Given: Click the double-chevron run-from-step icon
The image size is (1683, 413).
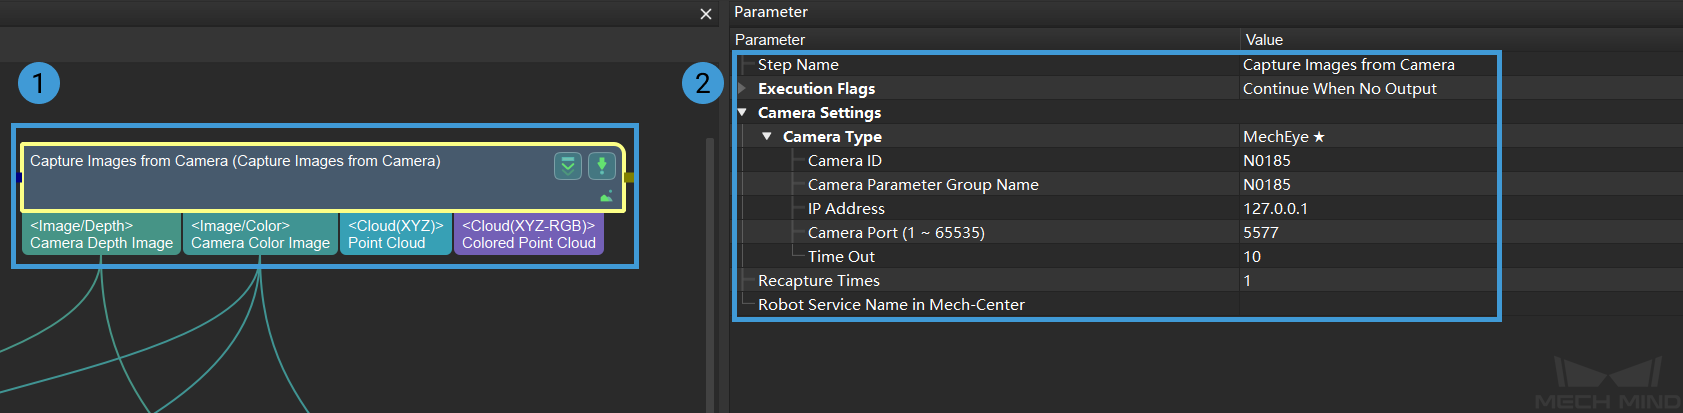Looking at the screenshot, I should tap(568, 166).
